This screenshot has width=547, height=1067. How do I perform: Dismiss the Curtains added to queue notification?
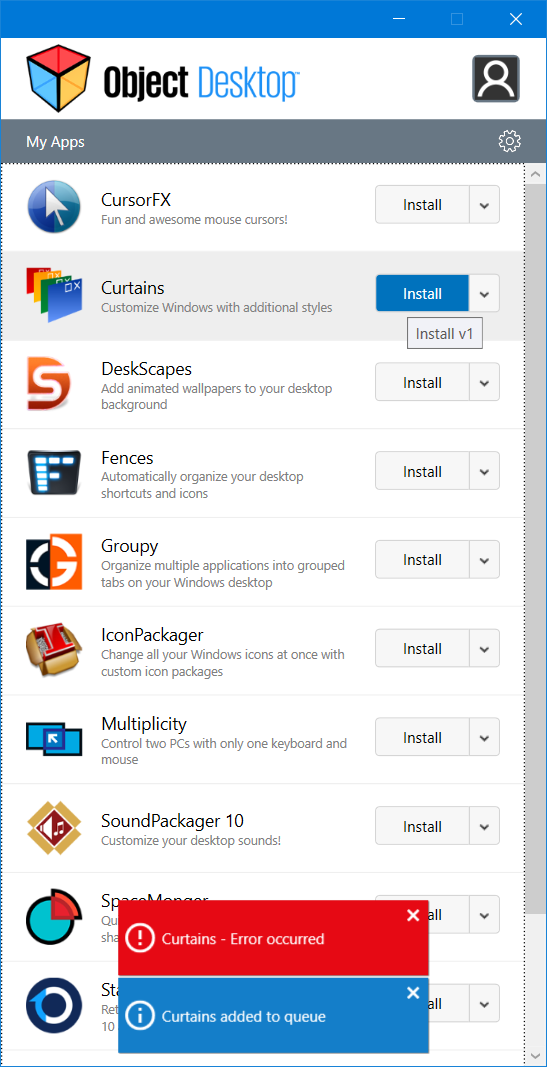coord(413,993)
